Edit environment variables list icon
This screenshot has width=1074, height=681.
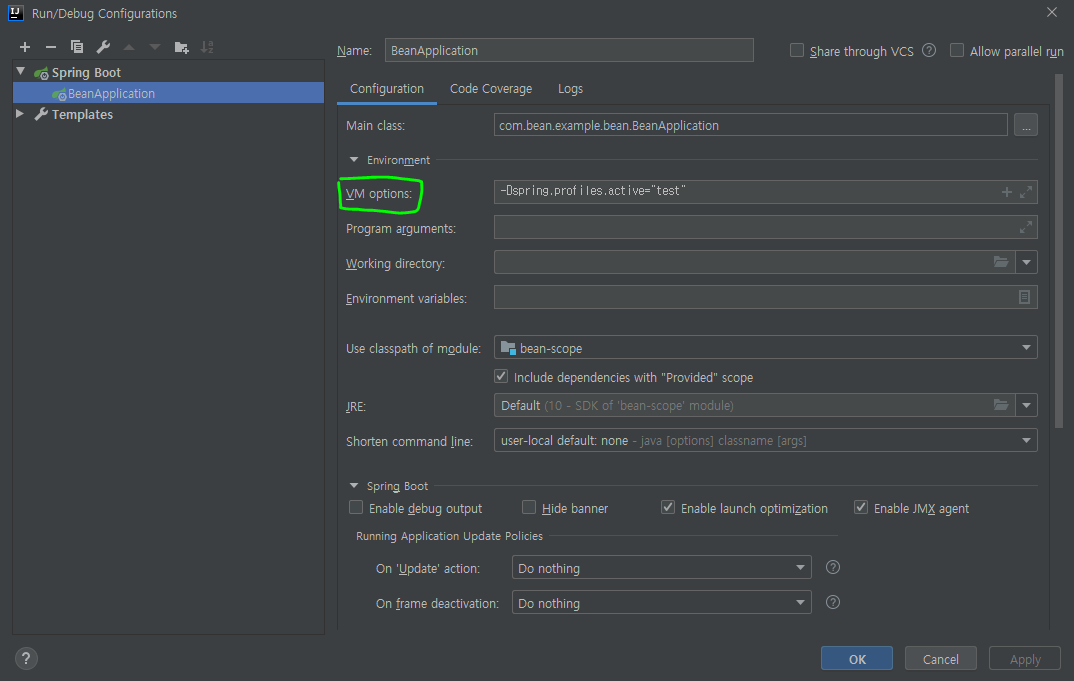tap(1024, 297)
